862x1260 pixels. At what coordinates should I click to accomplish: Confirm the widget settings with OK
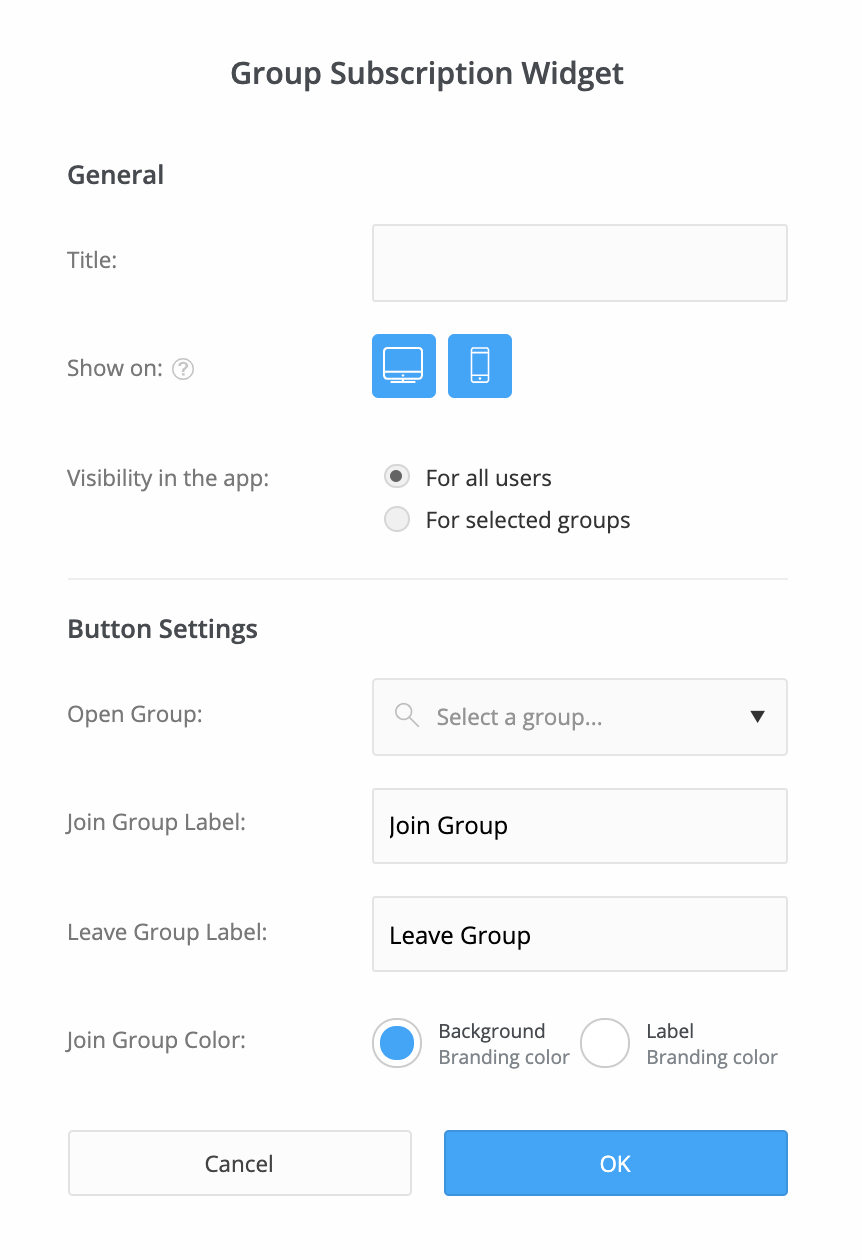tap(616, 1163)
